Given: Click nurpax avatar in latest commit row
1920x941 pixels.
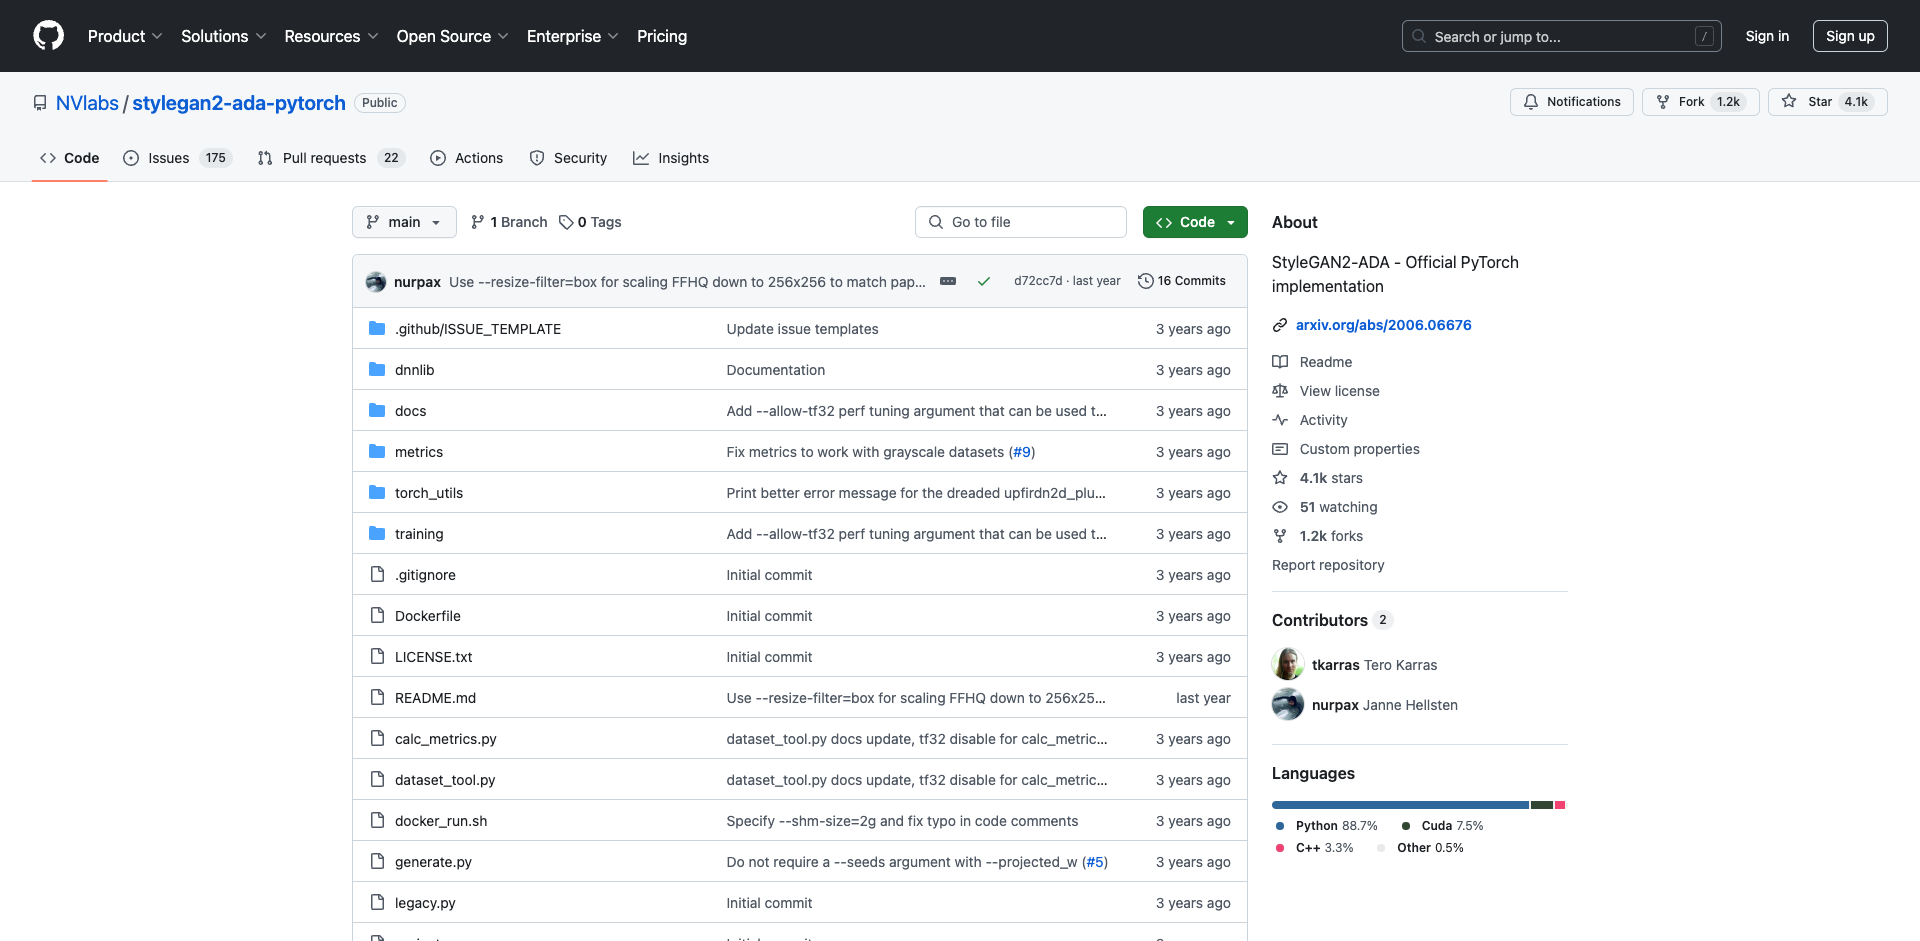Looking at the screenshot, I should tap(376, 282).
